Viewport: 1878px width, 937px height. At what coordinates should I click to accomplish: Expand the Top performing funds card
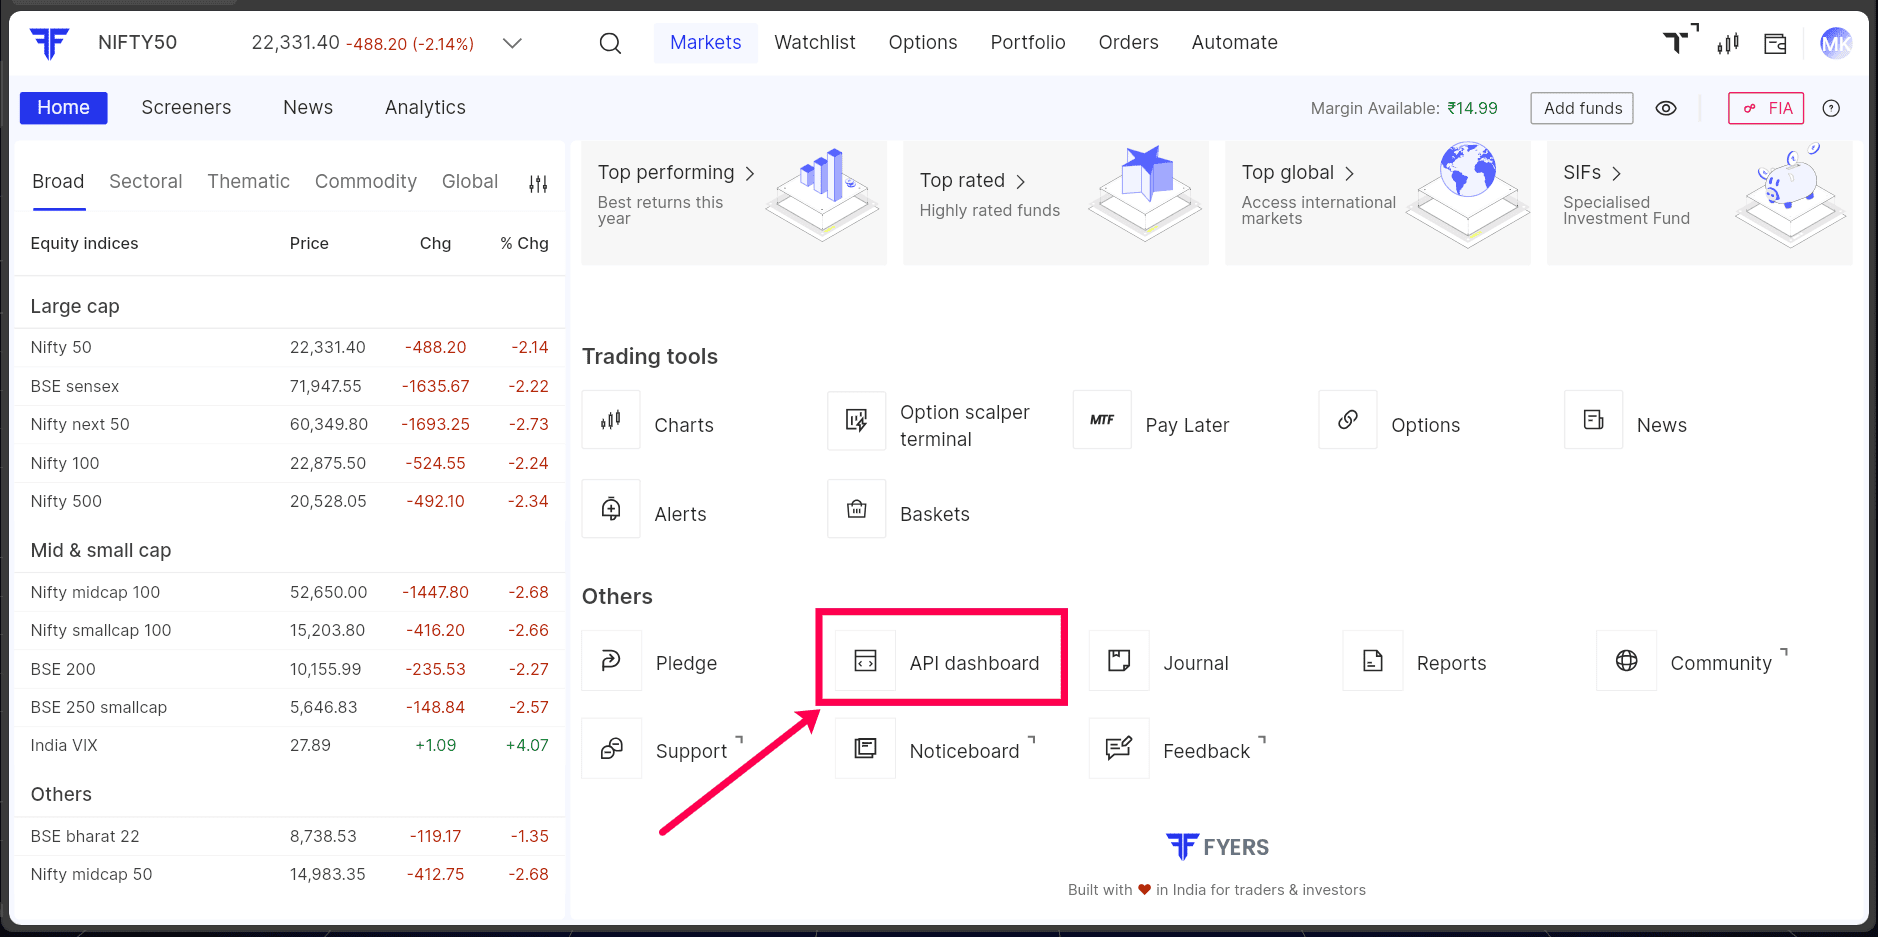coord(733,203)
